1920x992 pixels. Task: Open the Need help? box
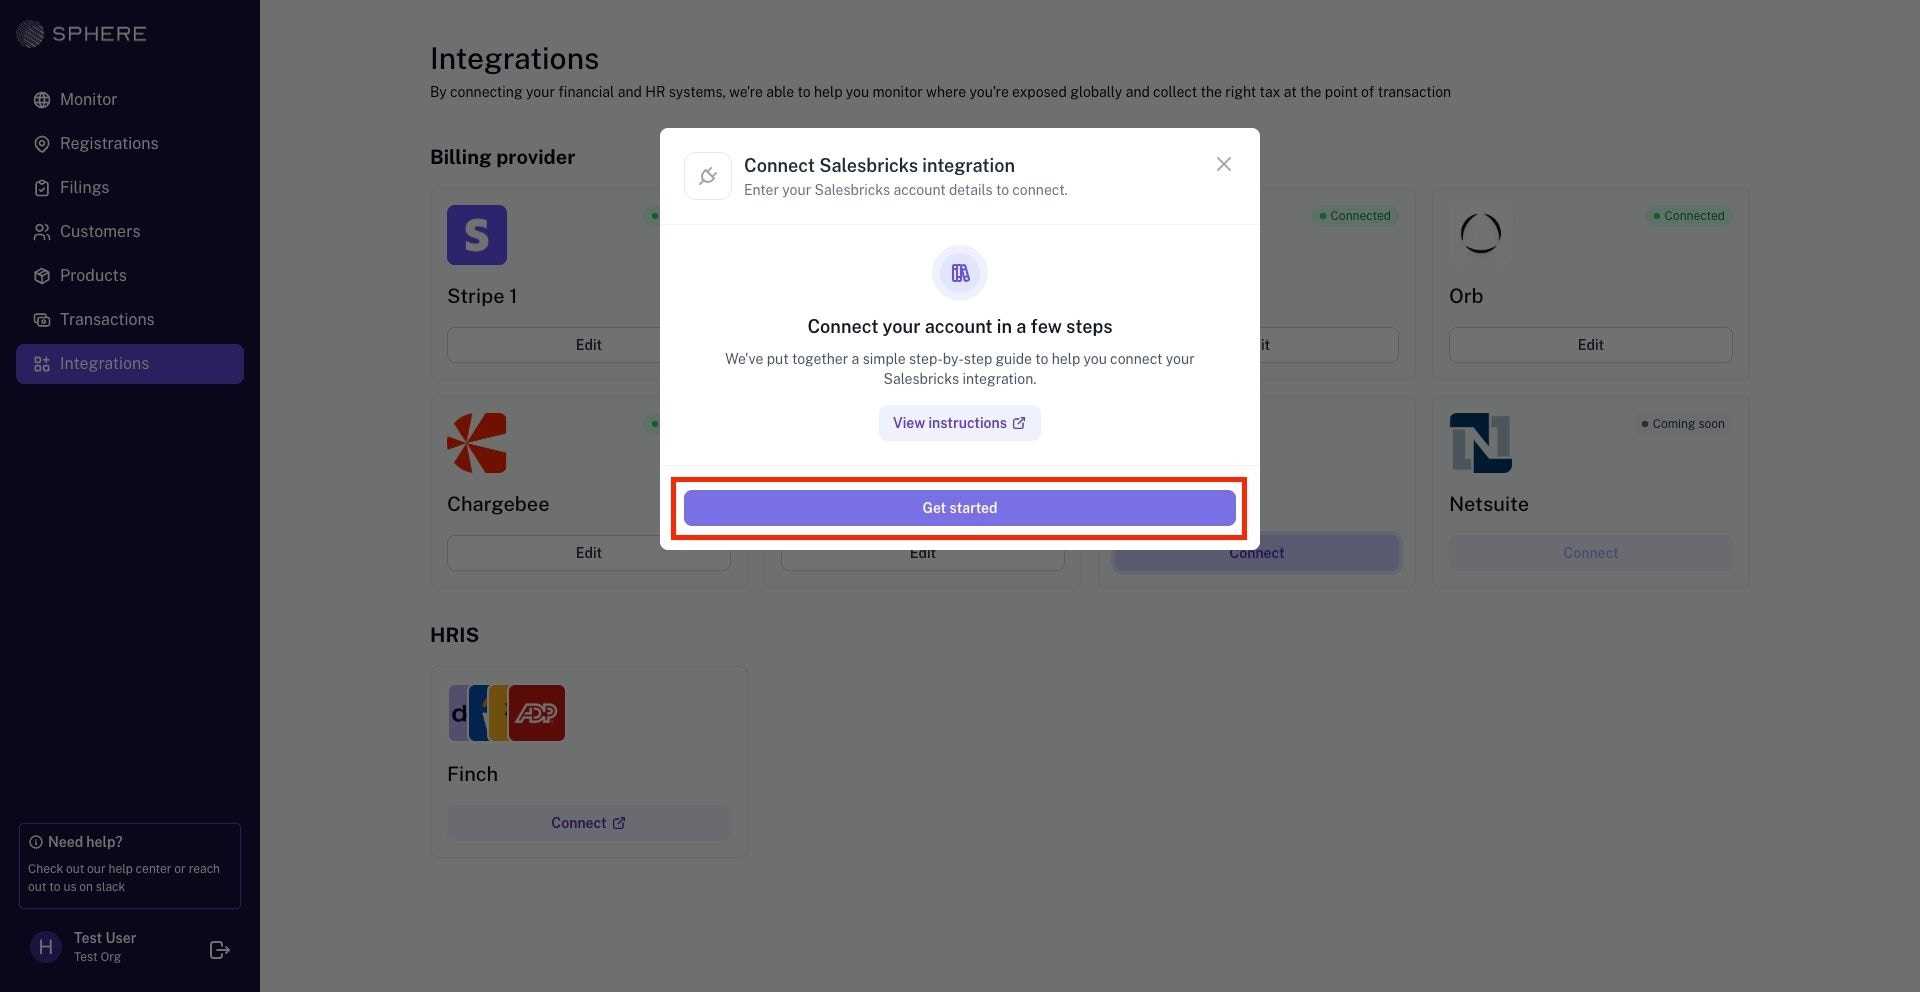click(x=130, y=866)
